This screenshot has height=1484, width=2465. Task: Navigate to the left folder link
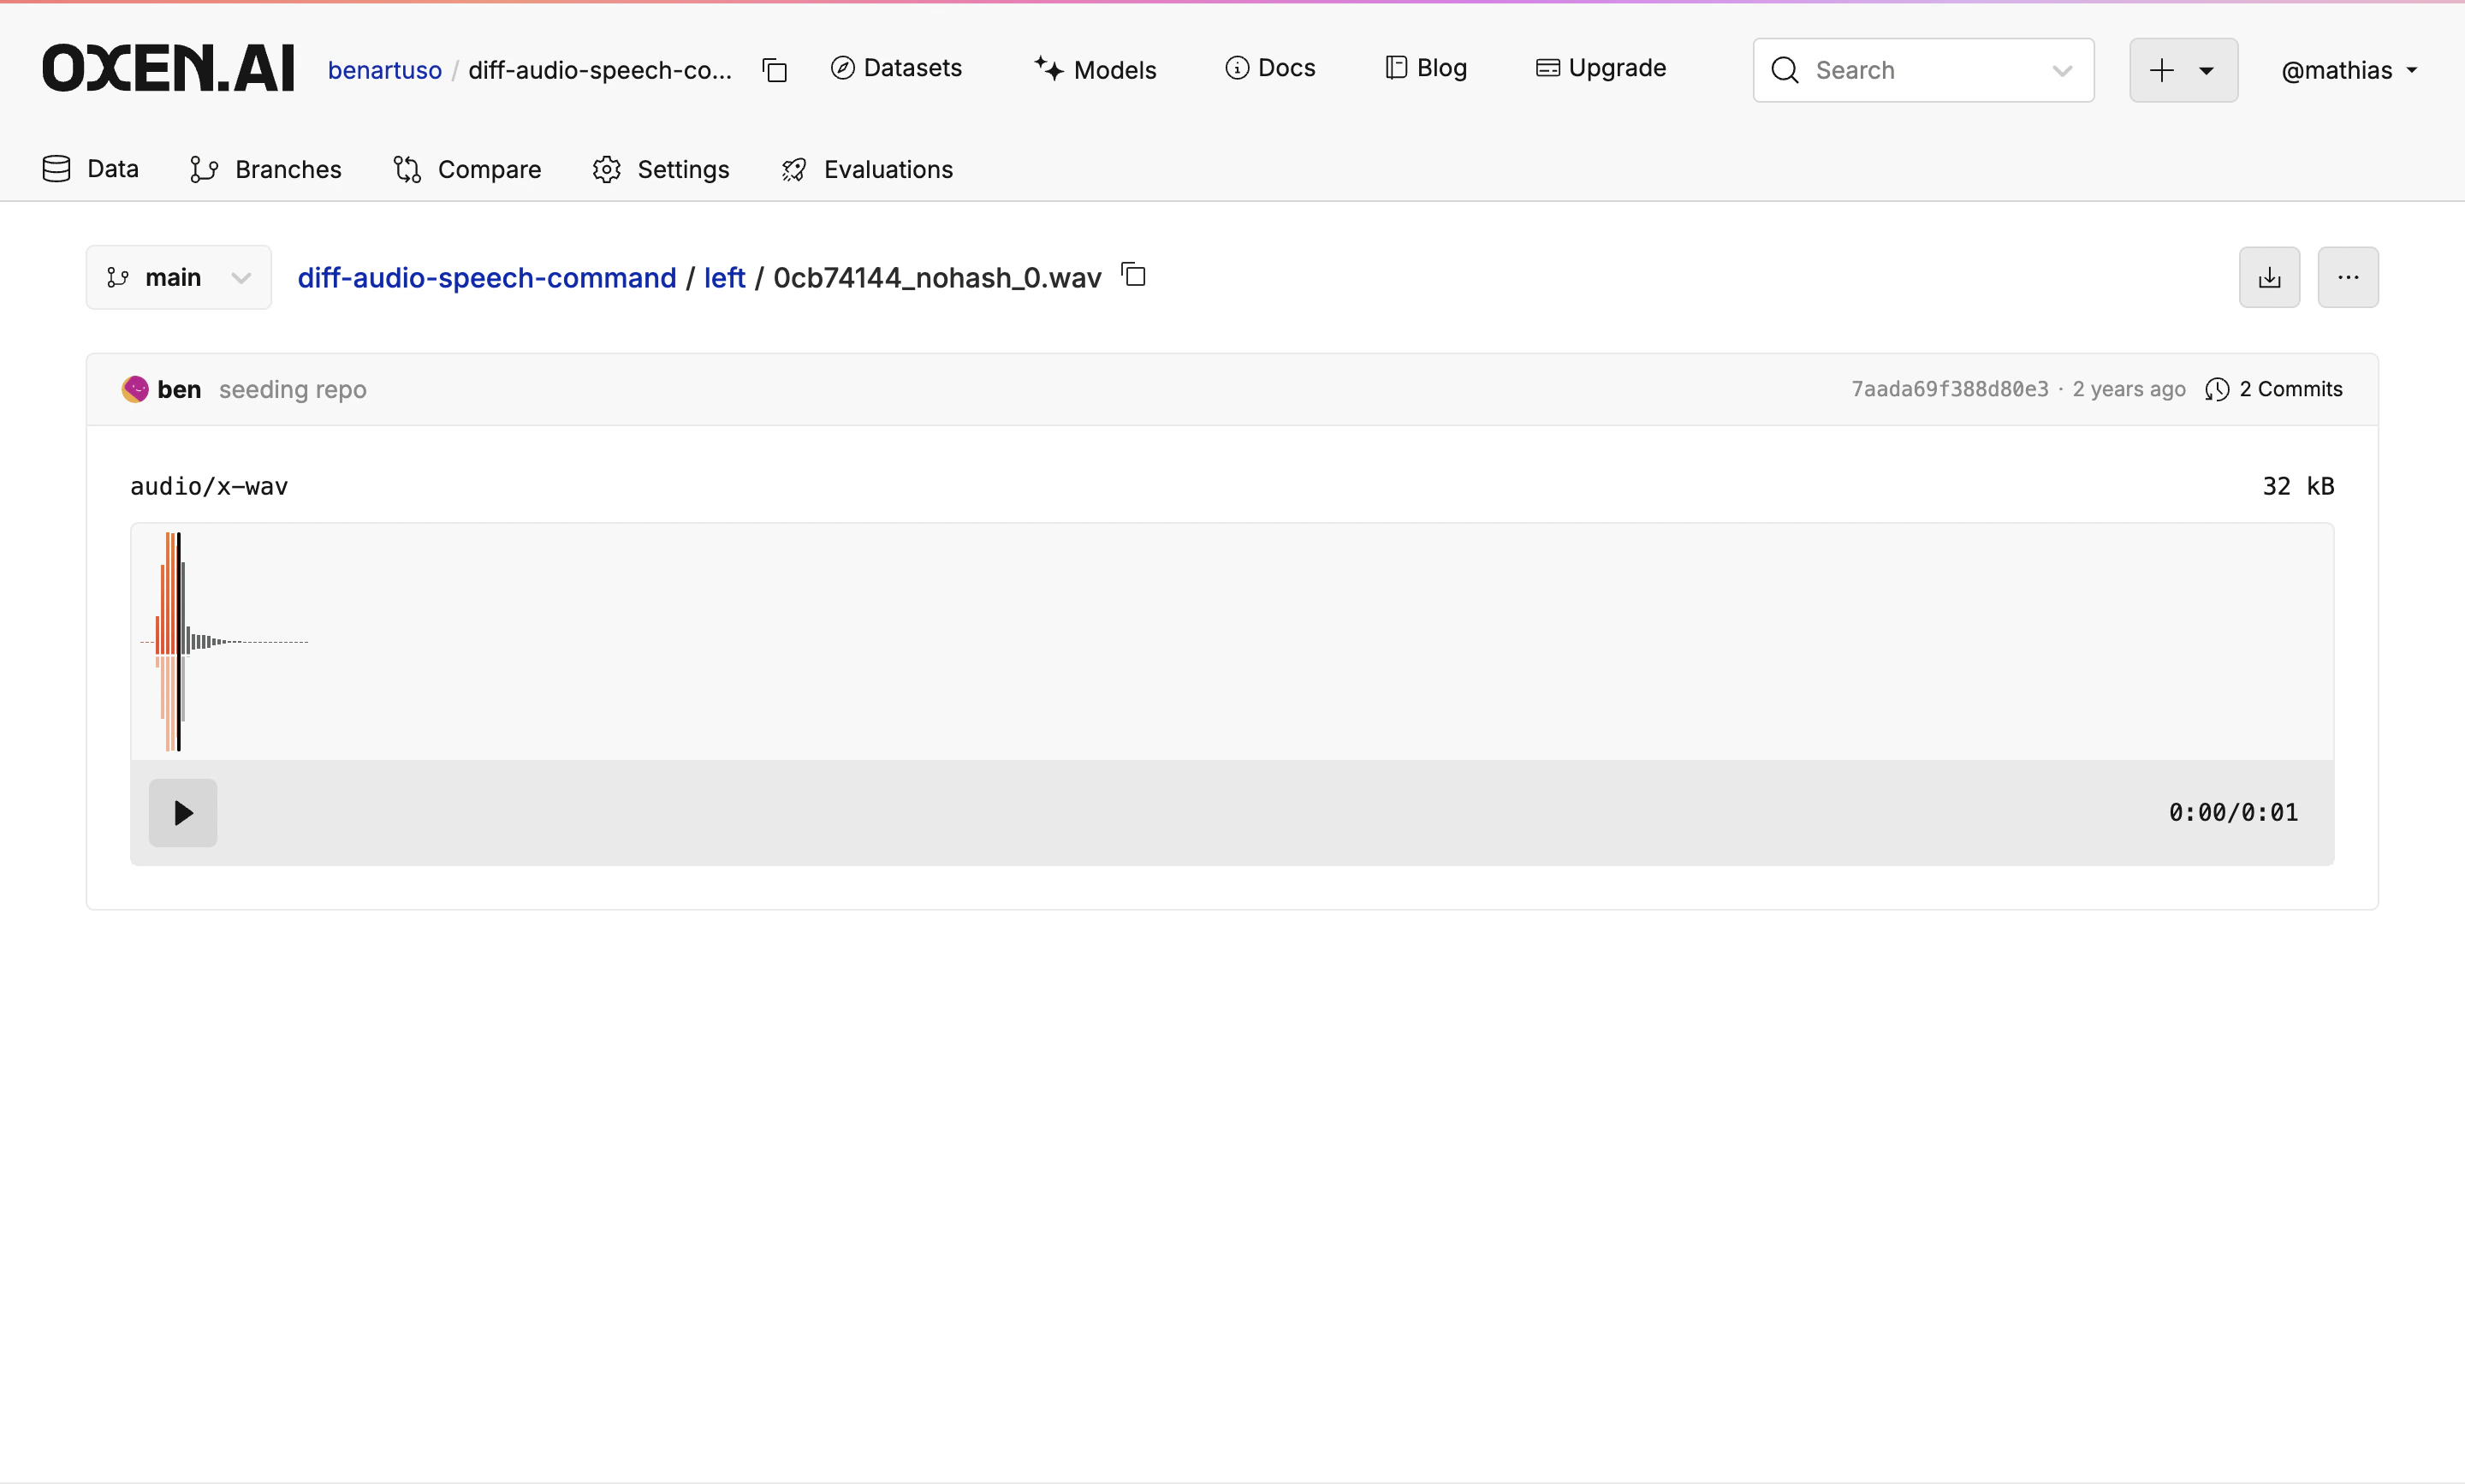click(x=724, y=277)
